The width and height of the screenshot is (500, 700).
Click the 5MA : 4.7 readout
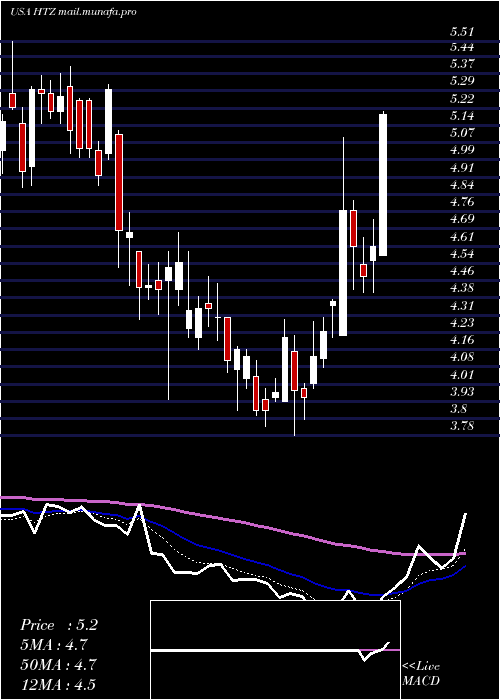click(54, 645)
